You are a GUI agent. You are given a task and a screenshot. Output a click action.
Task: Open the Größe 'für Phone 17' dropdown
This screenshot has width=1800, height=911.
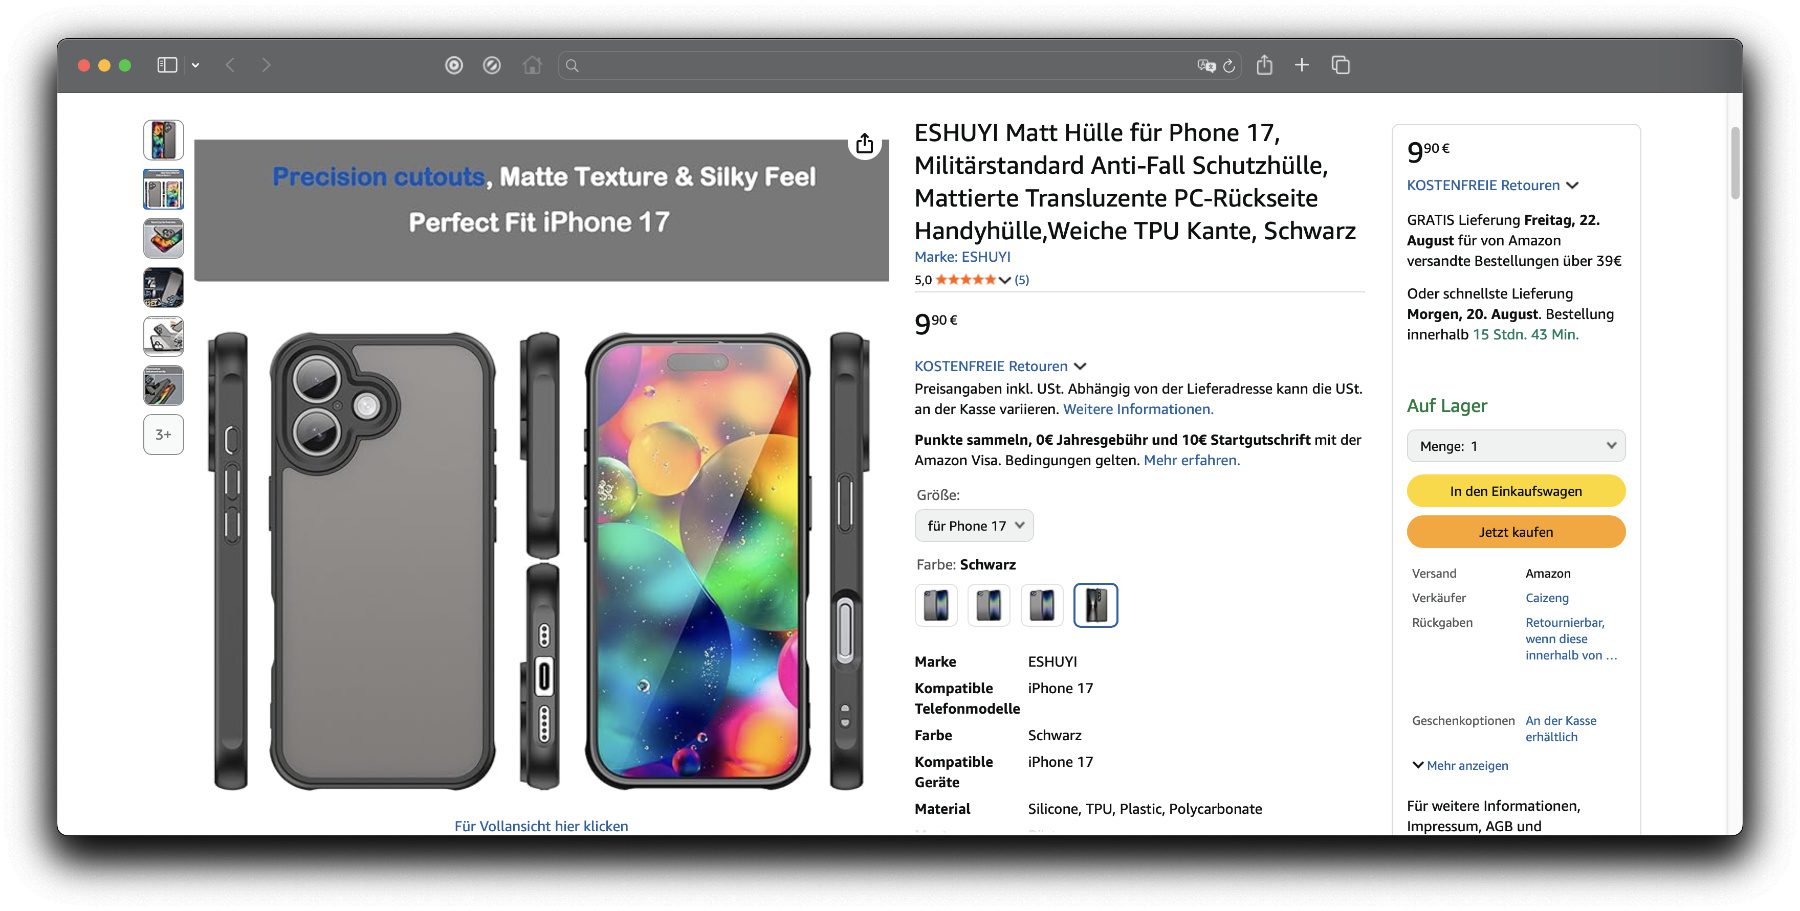pos(974,526)
